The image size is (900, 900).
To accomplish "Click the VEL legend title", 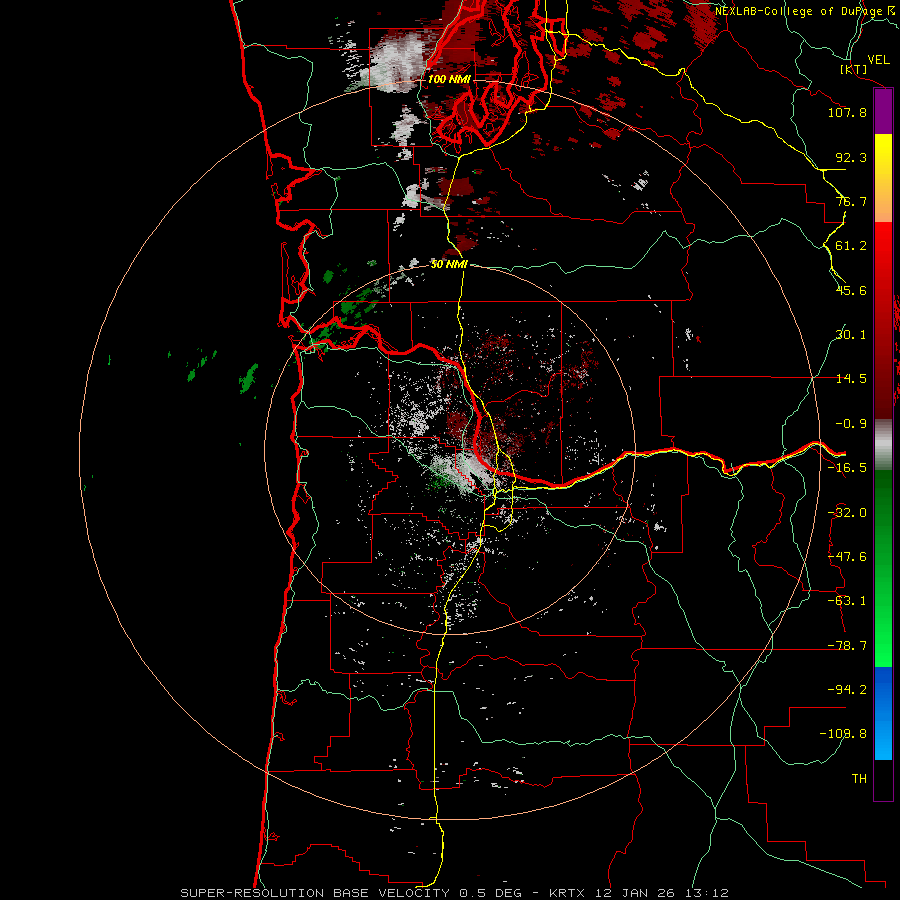I will tap(878, 60).
